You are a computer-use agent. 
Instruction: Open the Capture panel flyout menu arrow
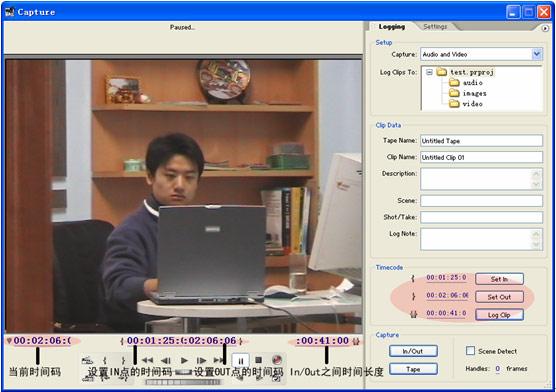(x=545, y=28)
